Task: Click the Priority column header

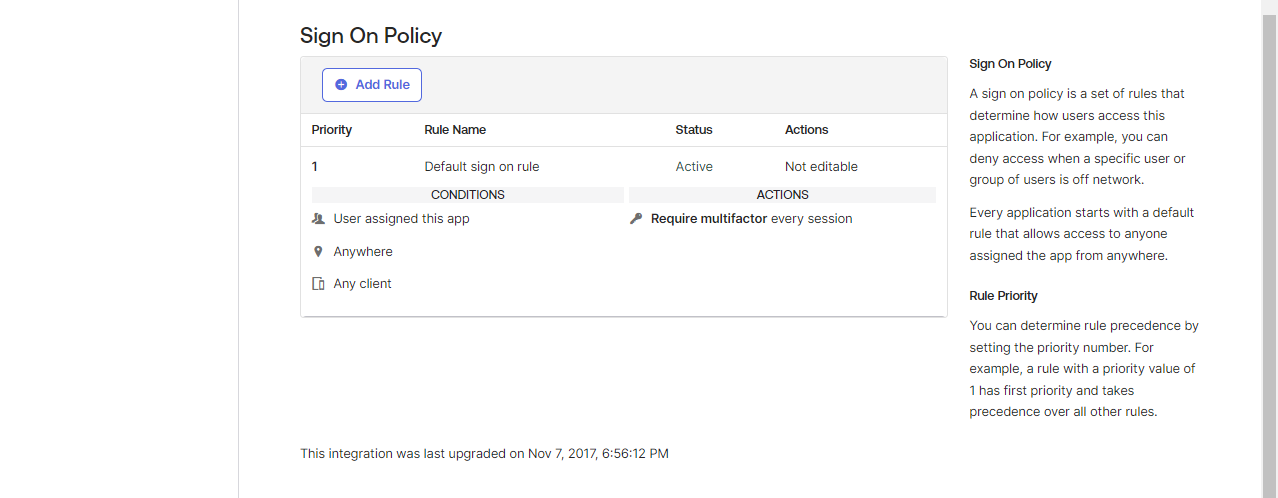Action: click(331, 130)
